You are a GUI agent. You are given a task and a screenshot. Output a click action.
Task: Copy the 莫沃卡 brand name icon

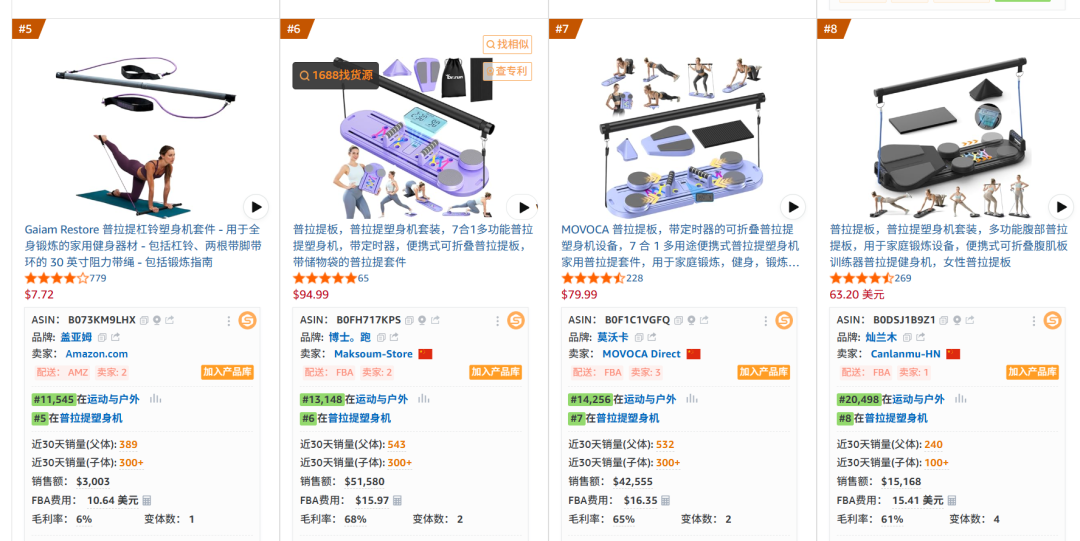click(638, 337)
